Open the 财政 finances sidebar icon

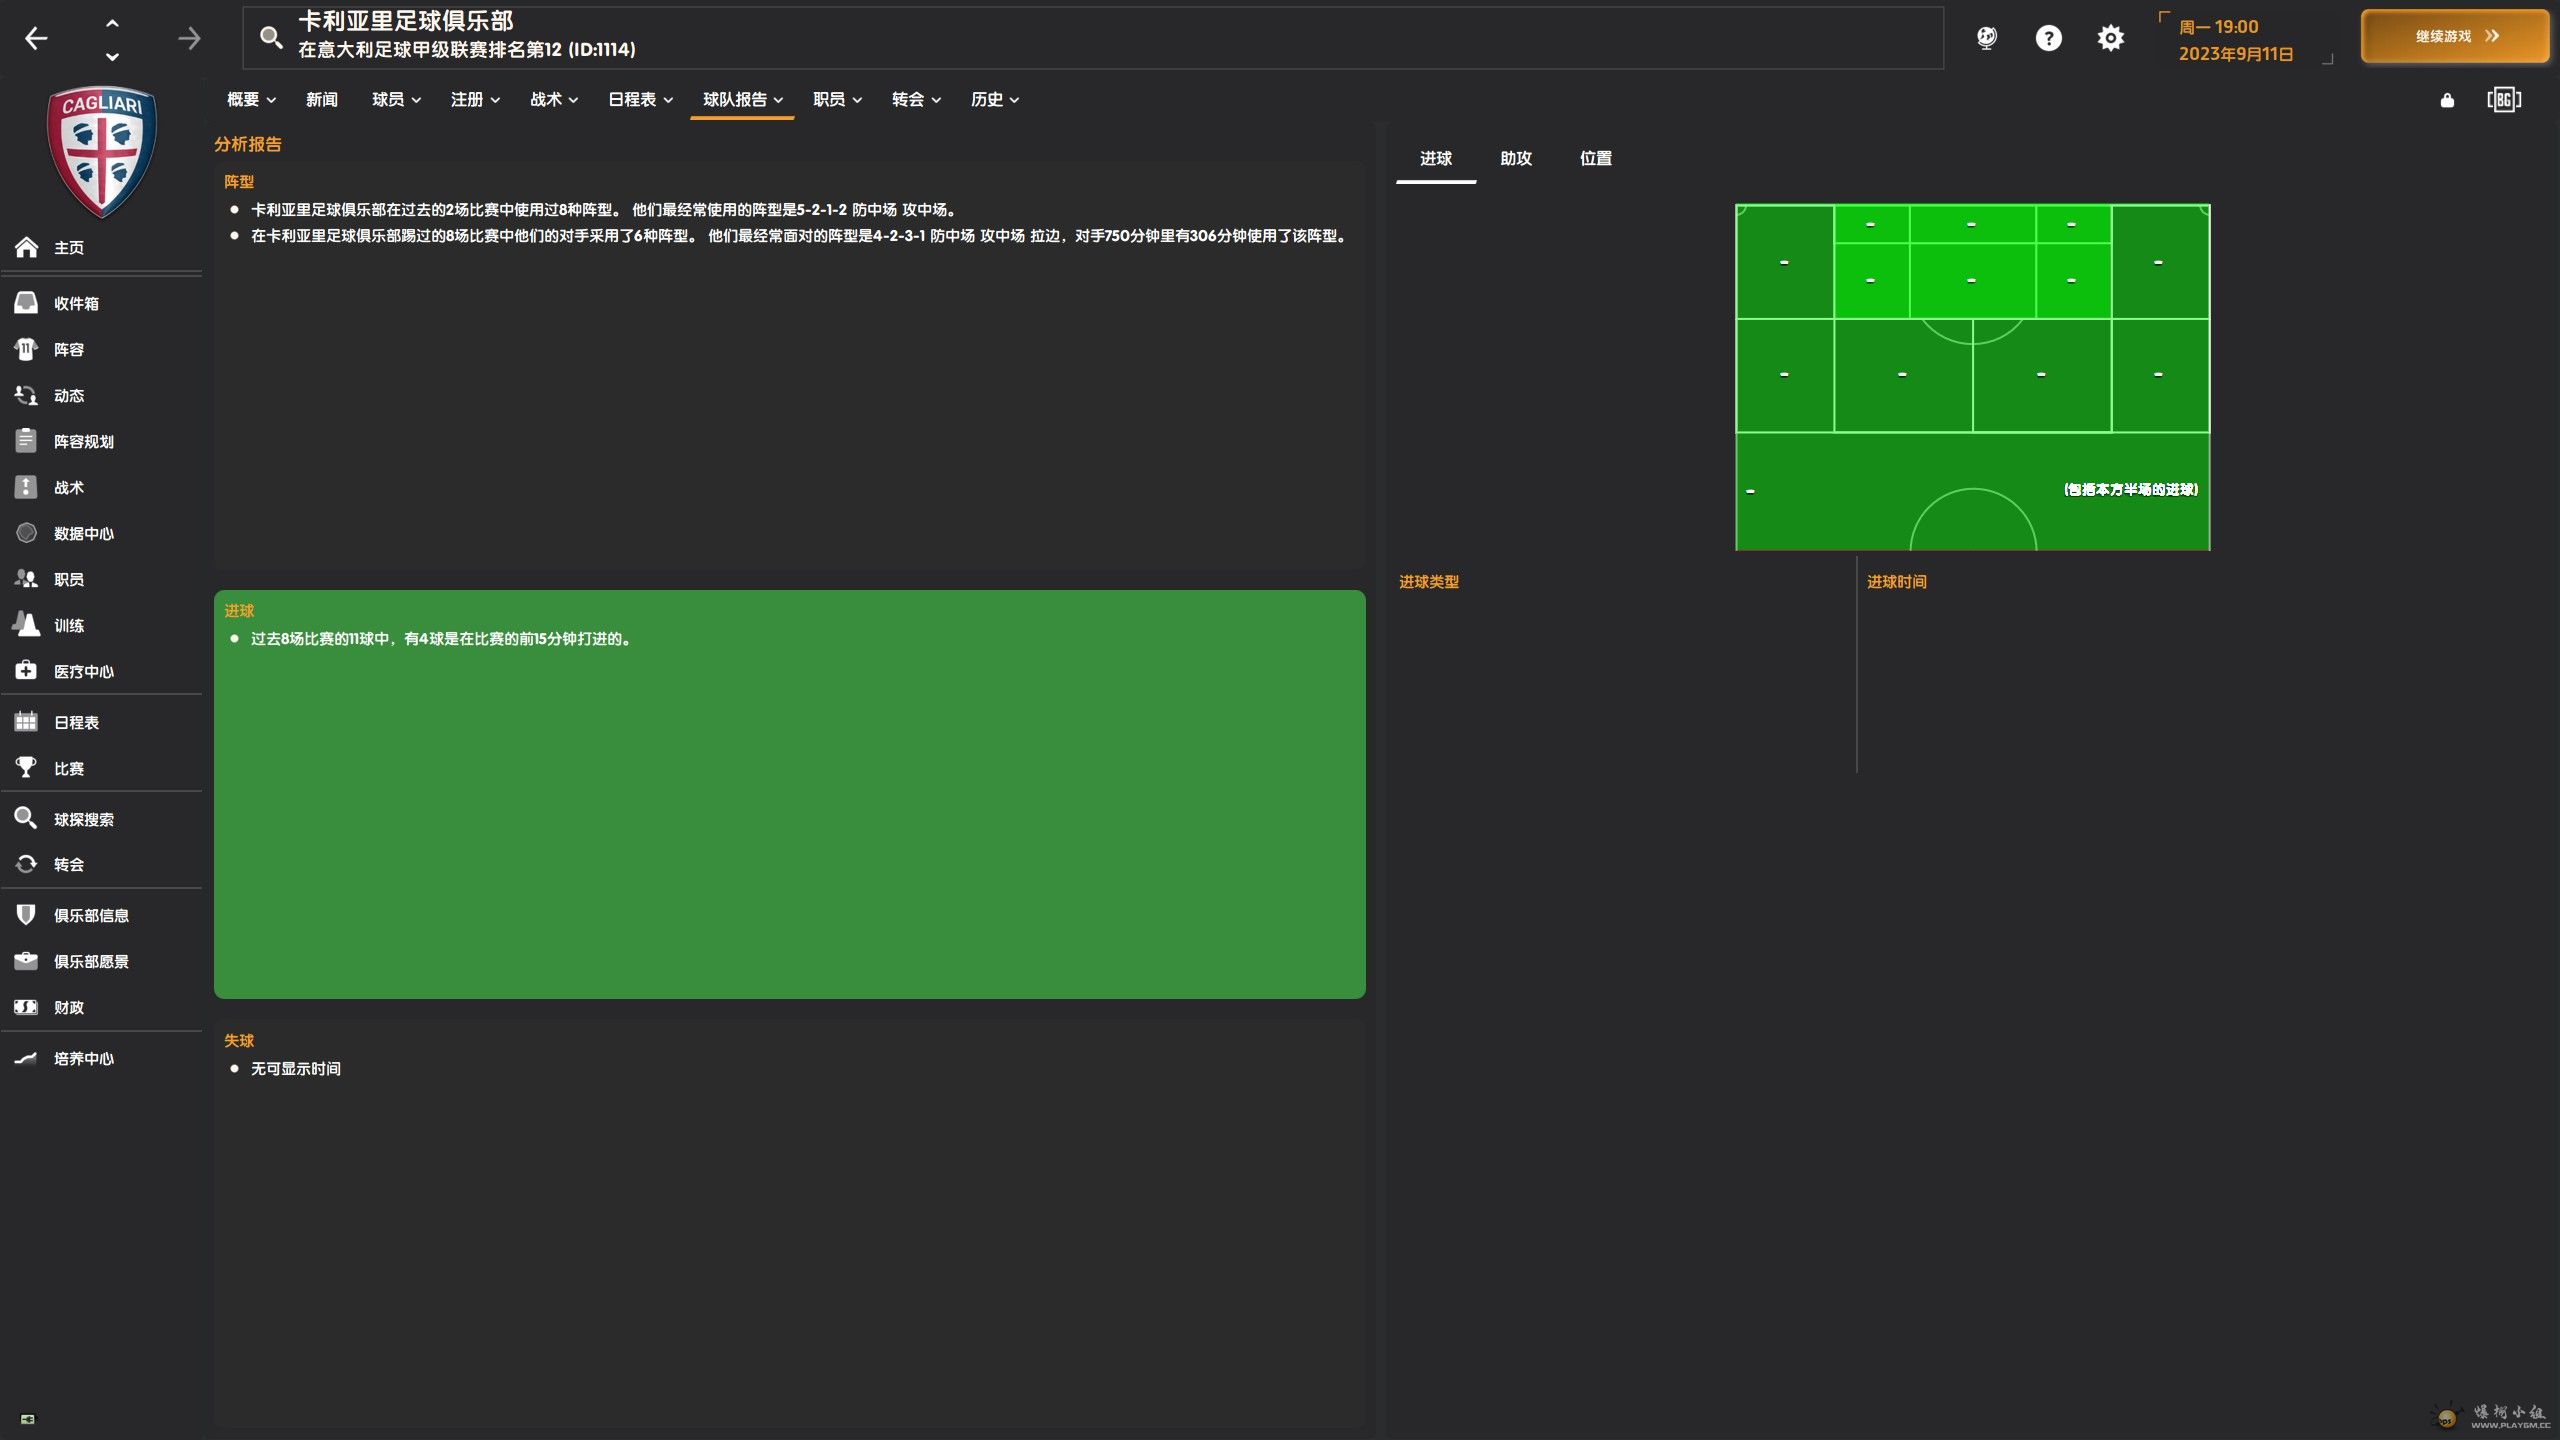tap(27, 1007)
